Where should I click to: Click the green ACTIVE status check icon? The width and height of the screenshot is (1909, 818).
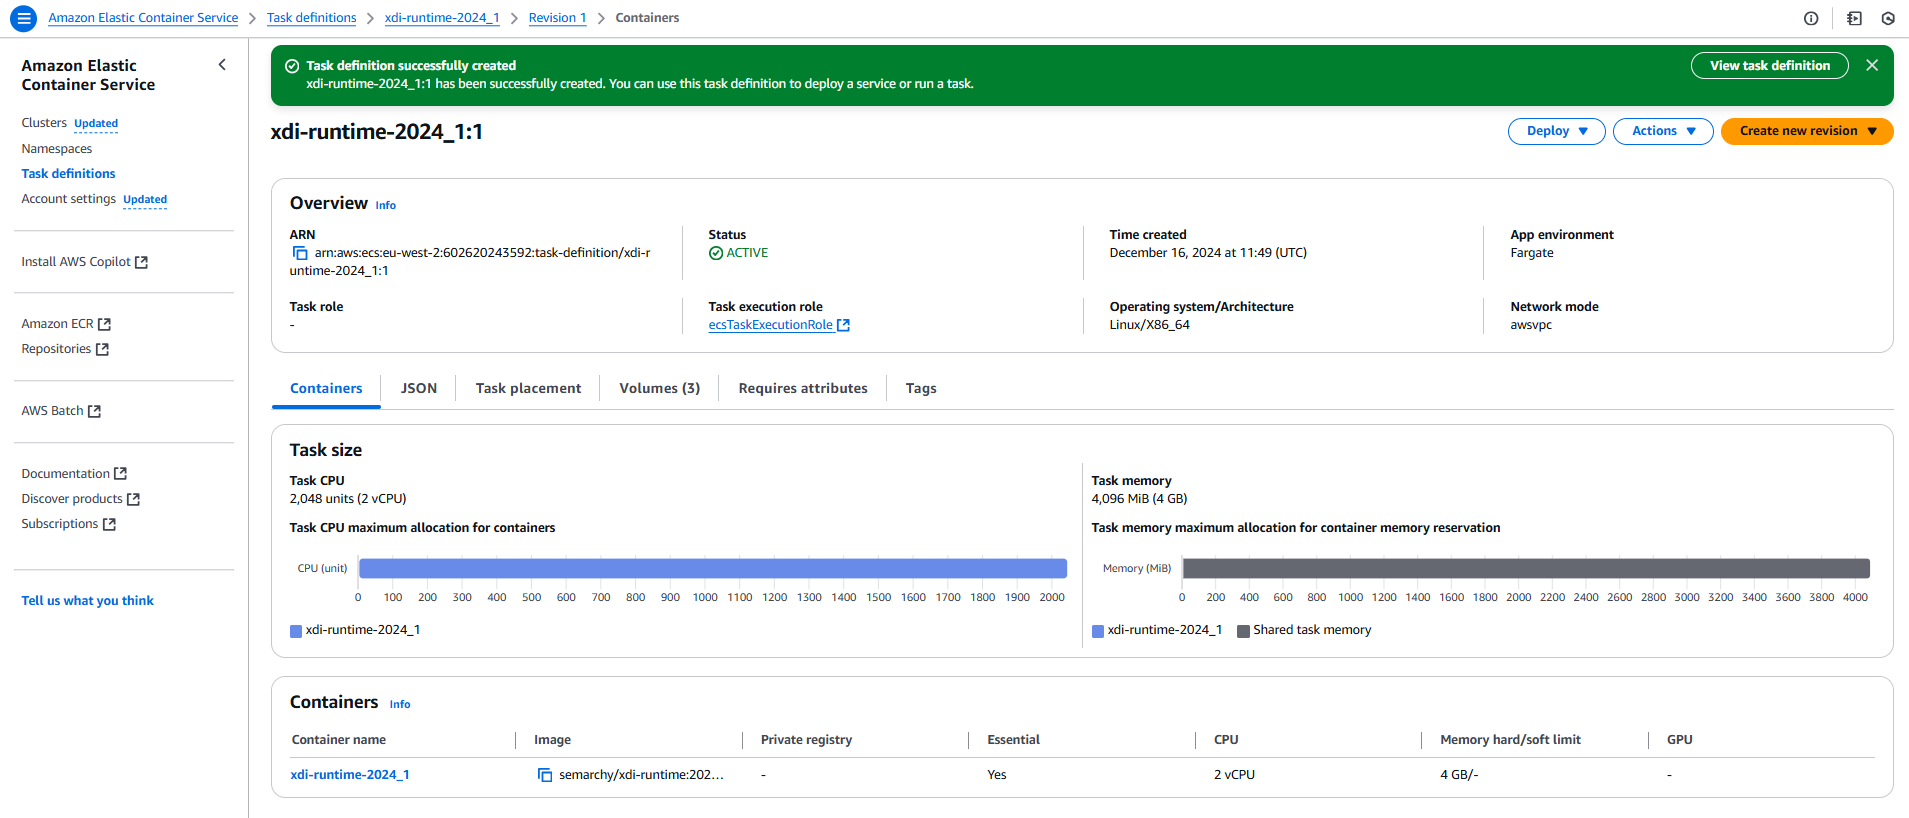(x=716, y=253)
